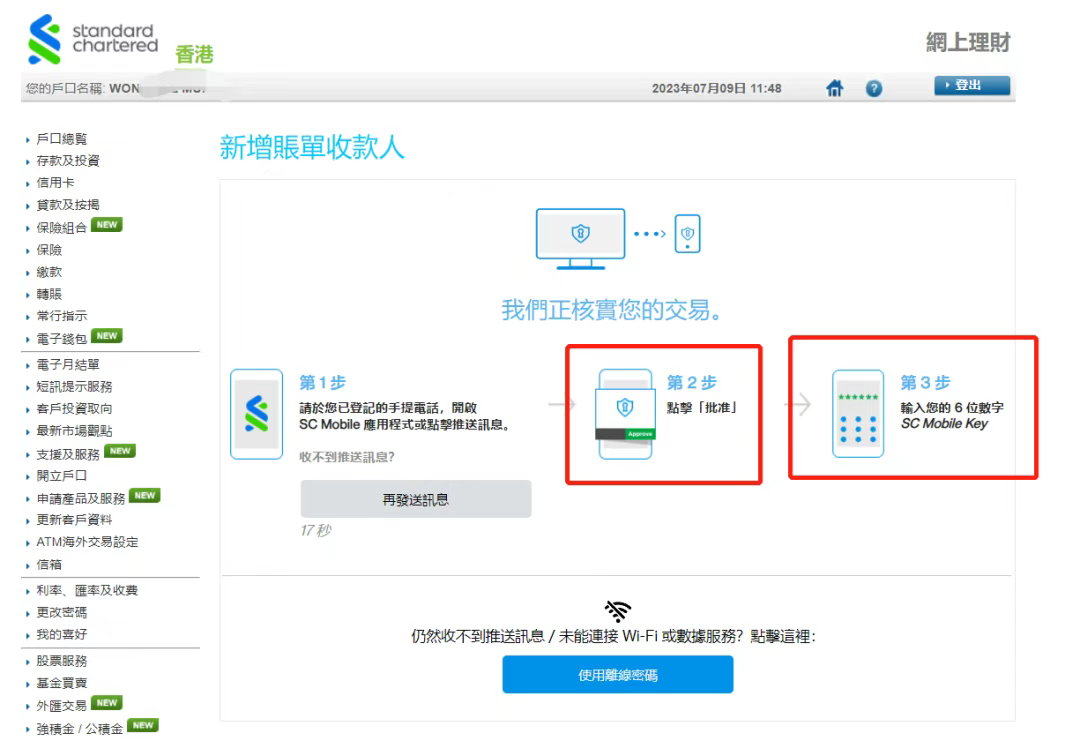Click the step 1 phone app icon
The image size is (1080, 741).
[x=256, y=414]
